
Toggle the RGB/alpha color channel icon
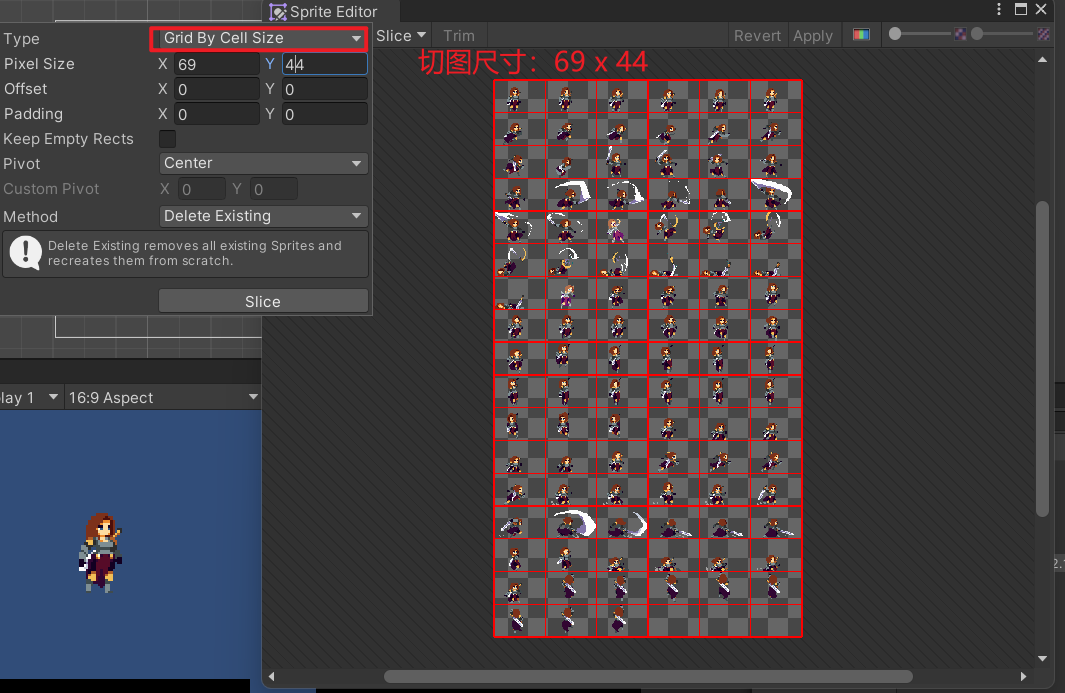[860, 35]
